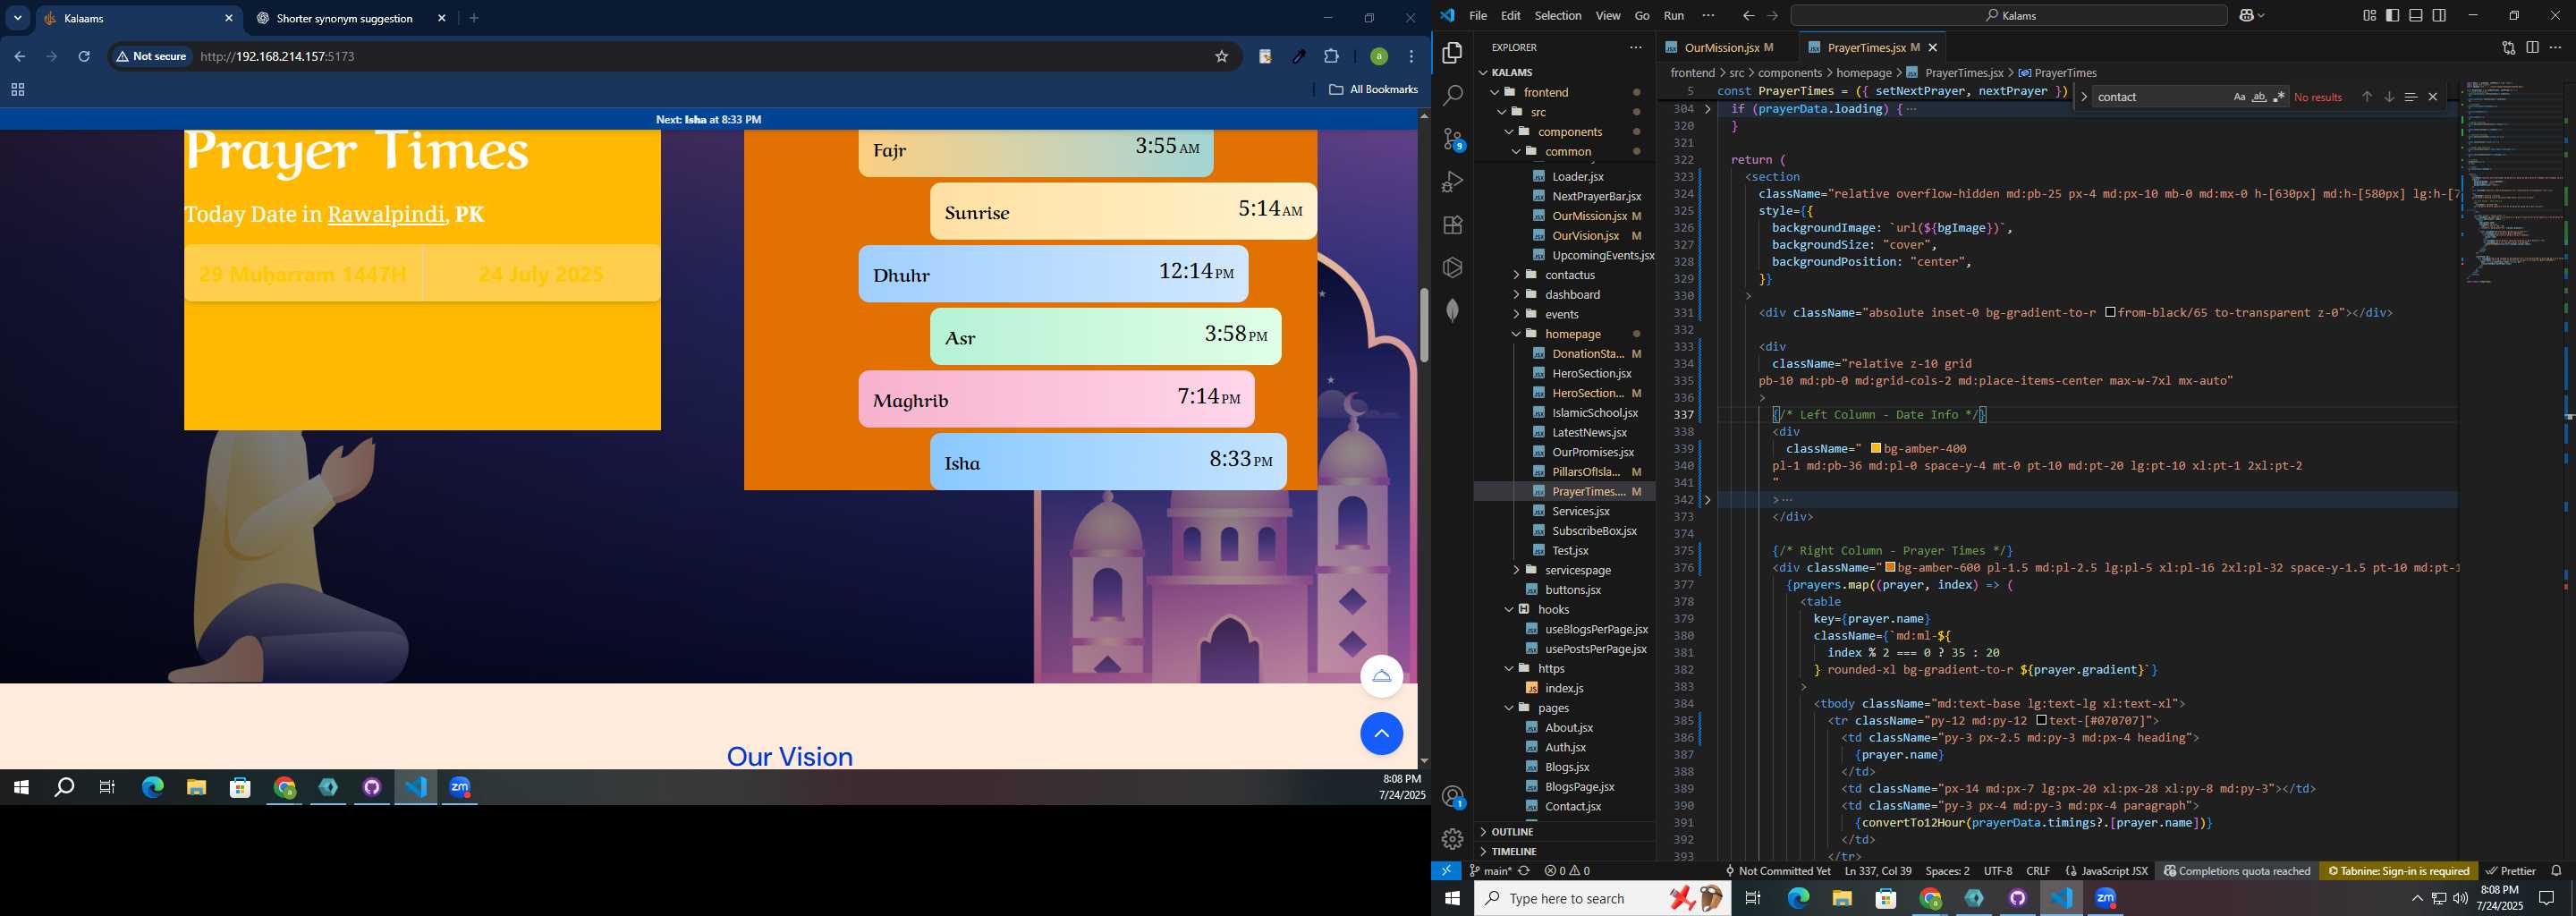Viewport: 2576px width, 916px height.
Task: Click Customize Layout icon in VS Code
Action: pyautogui.click(x=2370, y=15)
